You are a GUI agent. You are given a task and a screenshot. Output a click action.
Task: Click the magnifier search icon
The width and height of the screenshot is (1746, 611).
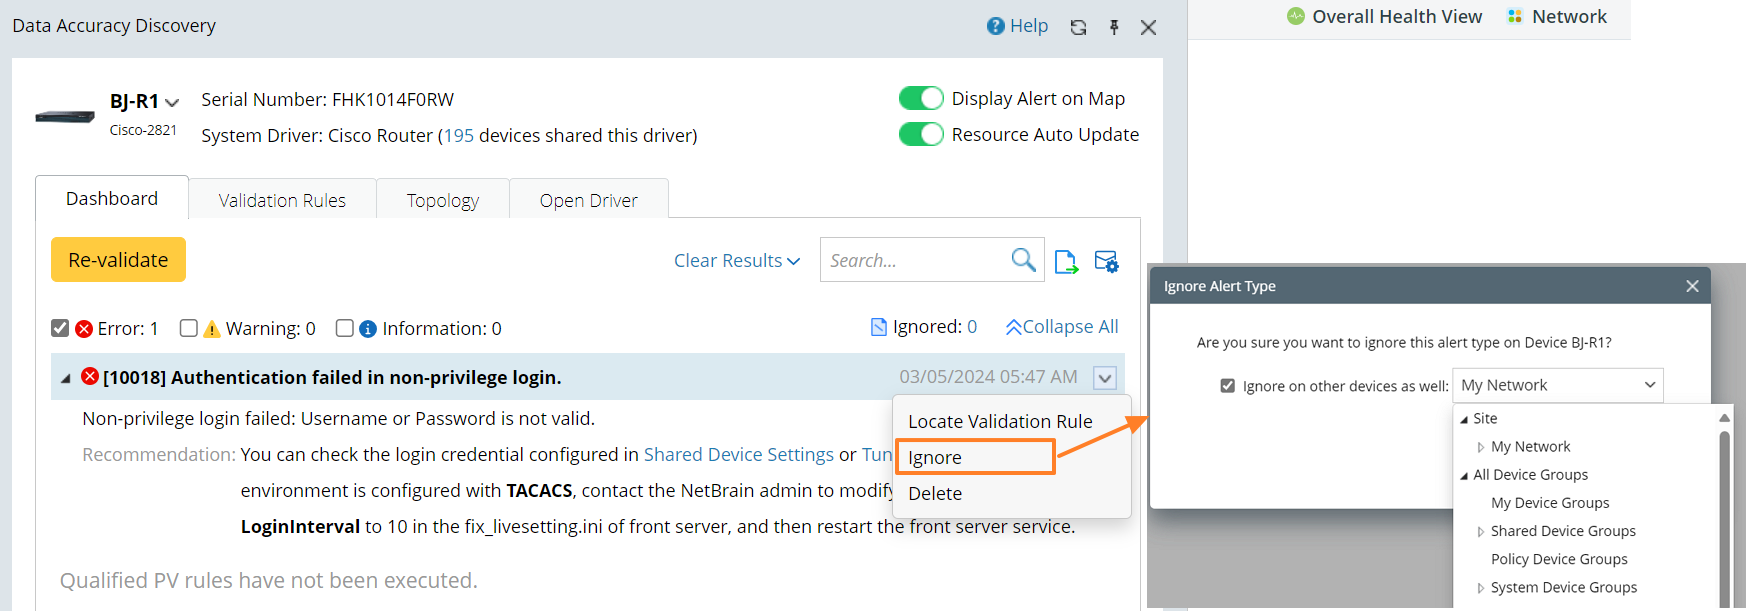[x=1023, y=260]
